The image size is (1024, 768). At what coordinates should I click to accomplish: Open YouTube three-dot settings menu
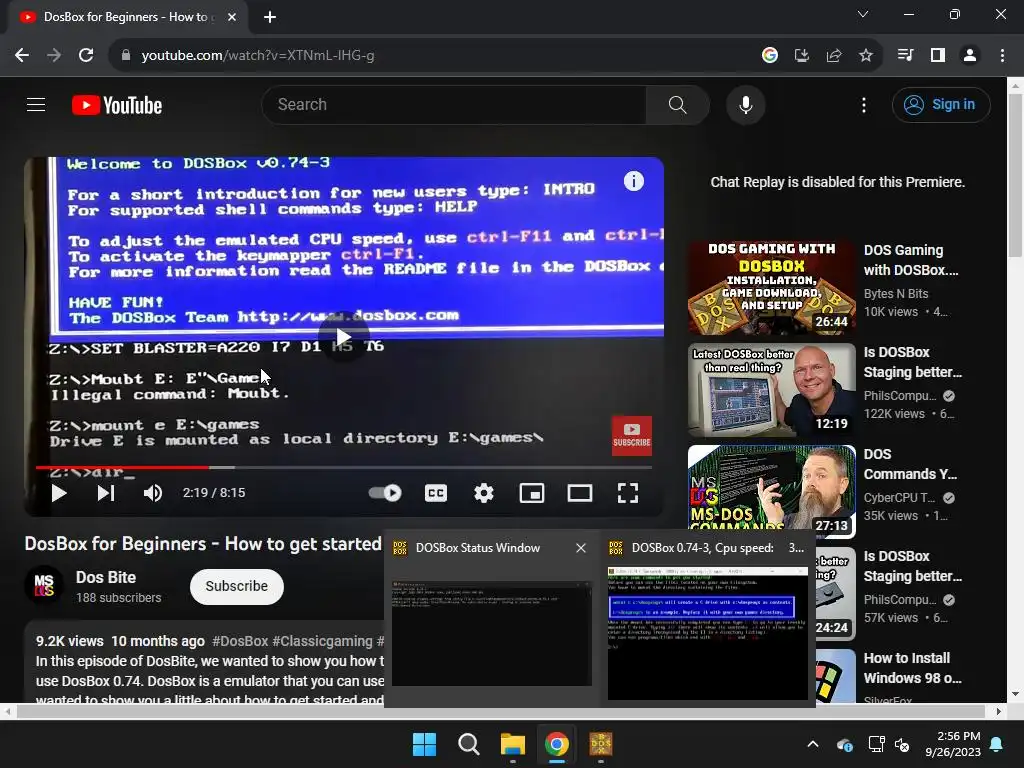click(x=863, y=105)
